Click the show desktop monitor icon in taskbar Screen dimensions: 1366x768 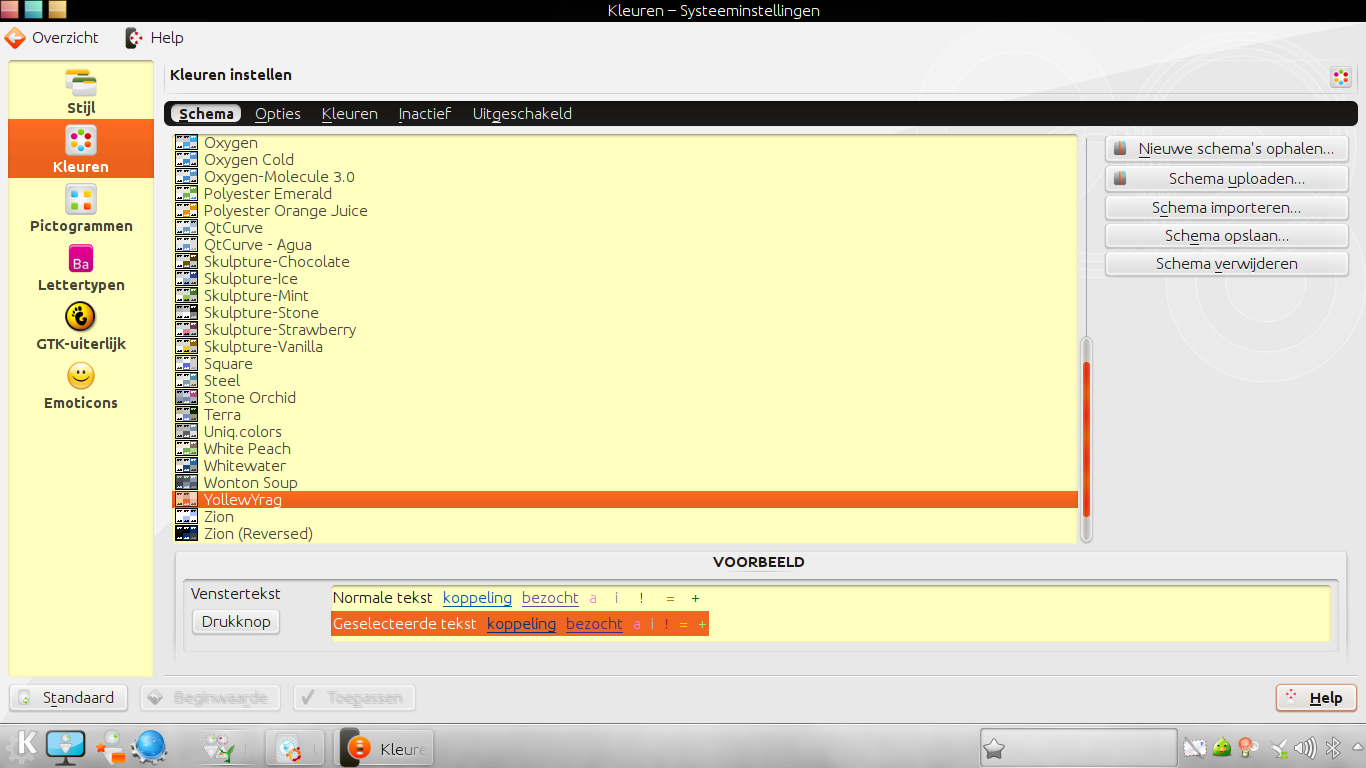tap(67, 747)
